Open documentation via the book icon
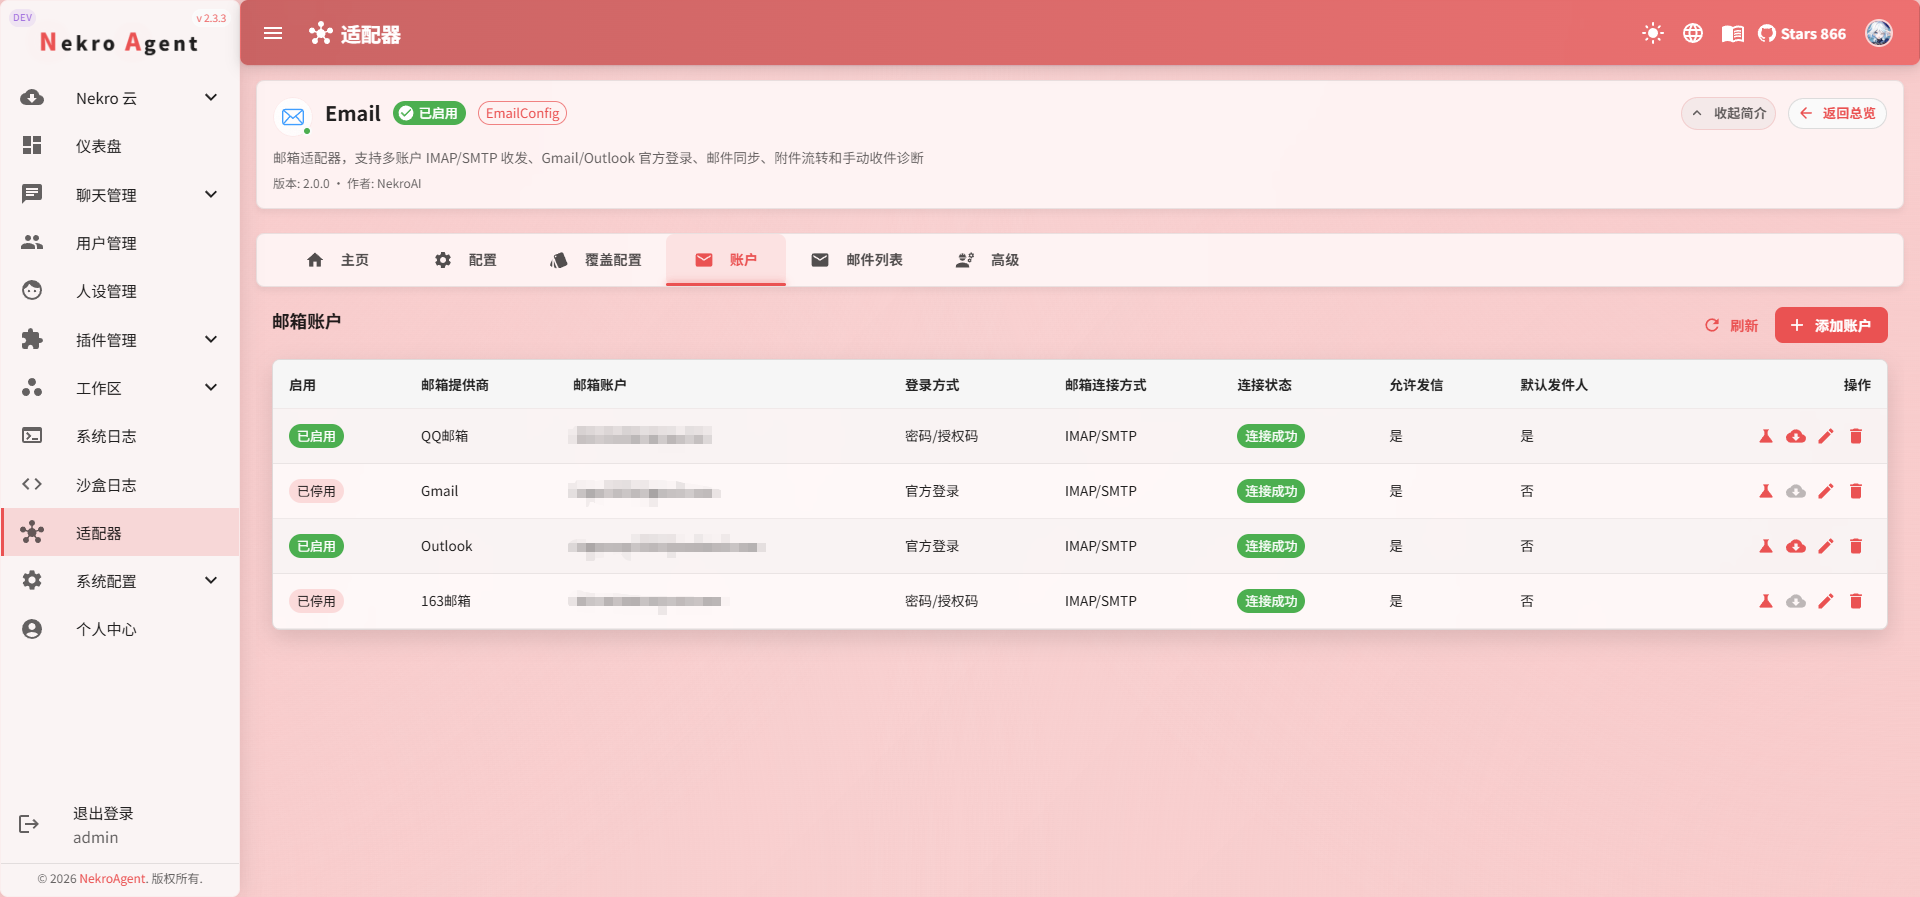The image size is (1920, 897). [1733, 33]
